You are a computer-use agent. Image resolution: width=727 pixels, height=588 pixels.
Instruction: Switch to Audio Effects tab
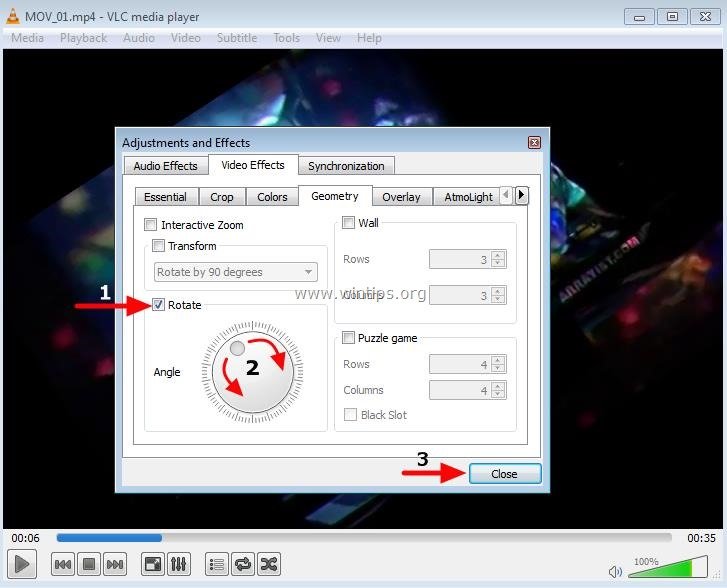point(166,166)
